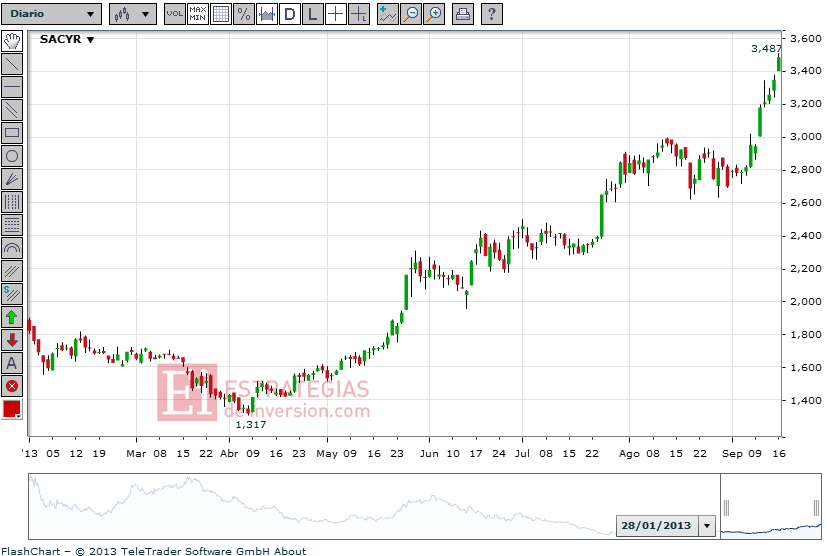The image size is (827, 556).
Task: Click the zoom in magnifier icon
Action: point(434,14)
